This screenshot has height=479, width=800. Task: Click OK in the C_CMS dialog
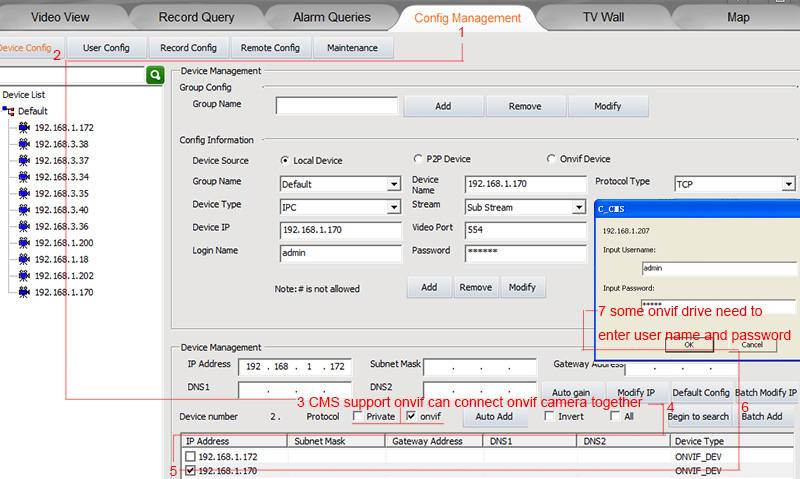click(689, 345)
